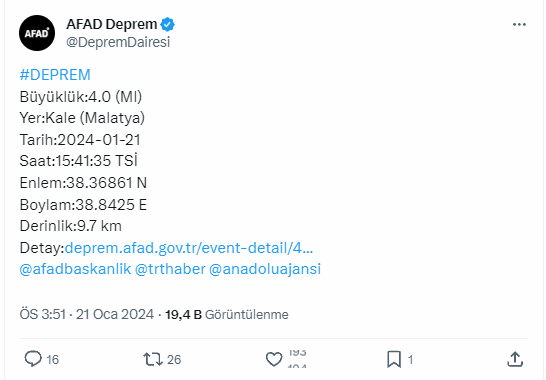The image size is (546, 380).
Task: Click the blue verified badge icon
Action: (x=167, y=24)
